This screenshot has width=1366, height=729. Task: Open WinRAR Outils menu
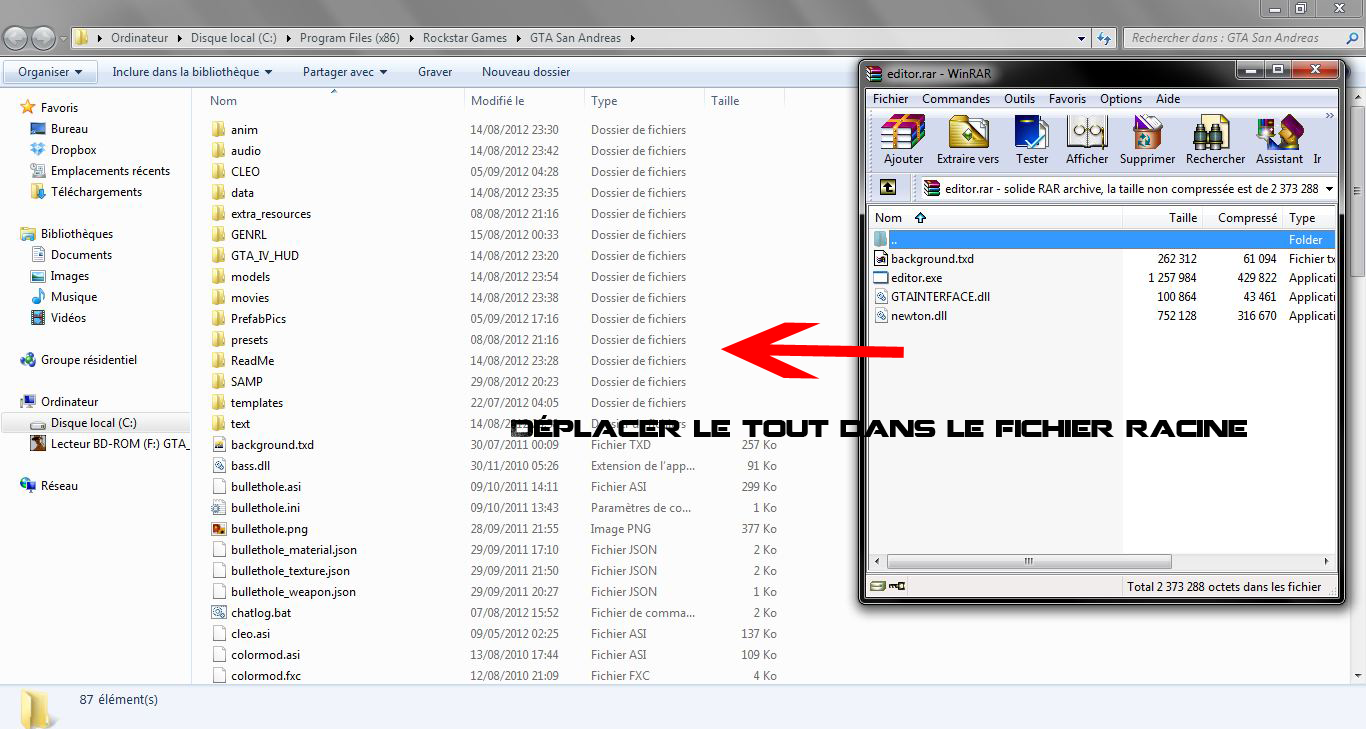pos(1019,99)
